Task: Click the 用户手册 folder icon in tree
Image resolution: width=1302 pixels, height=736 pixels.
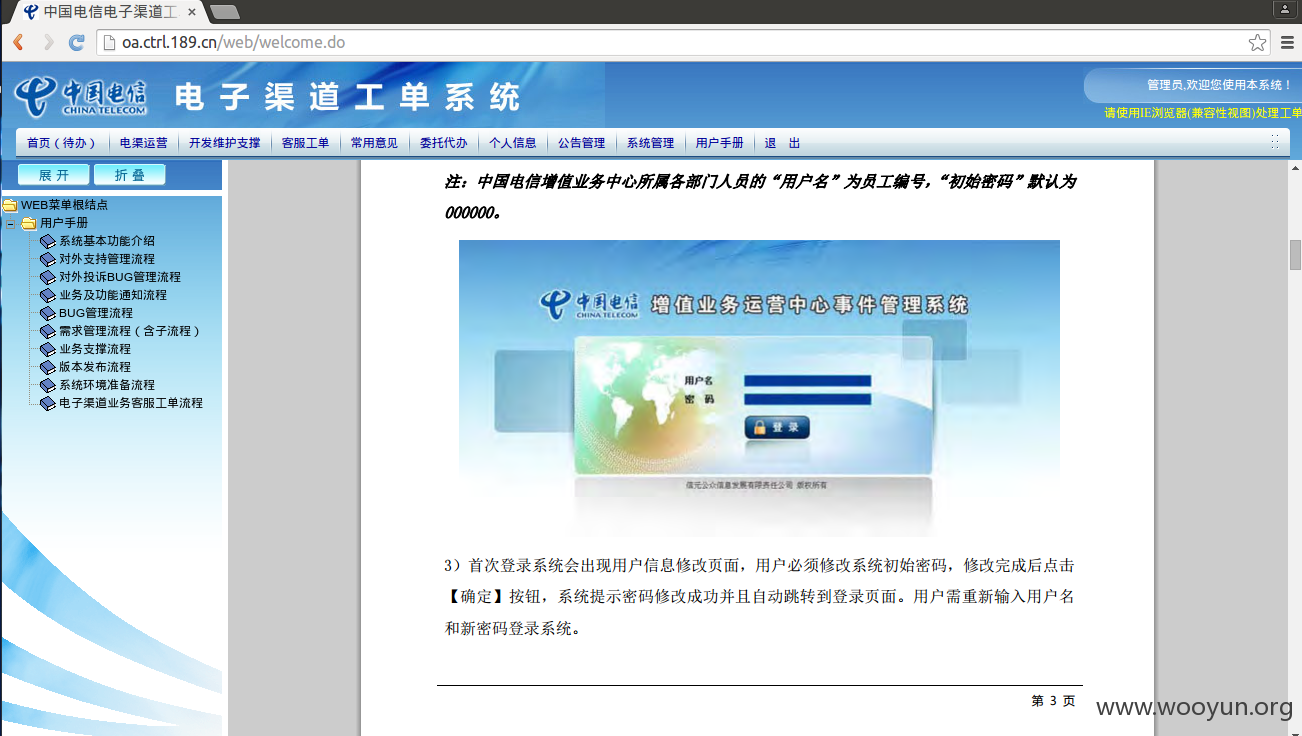Action: click(29, 223)
